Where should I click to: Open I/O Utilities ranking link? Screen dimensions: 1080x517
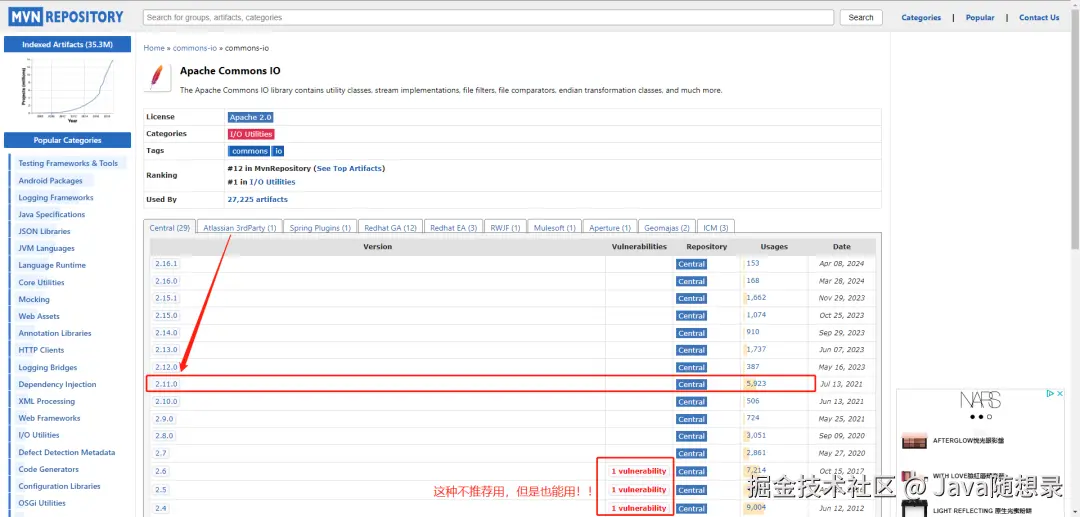pos(272,182)
